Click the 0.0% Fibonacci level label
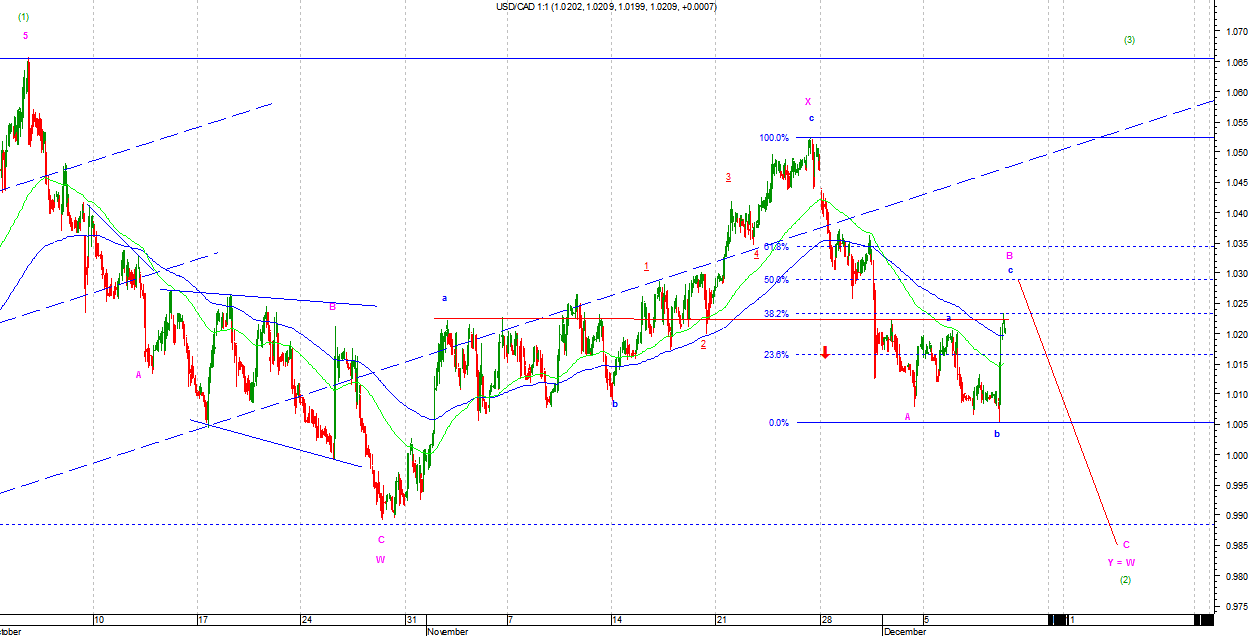 (x=779, y=423)
